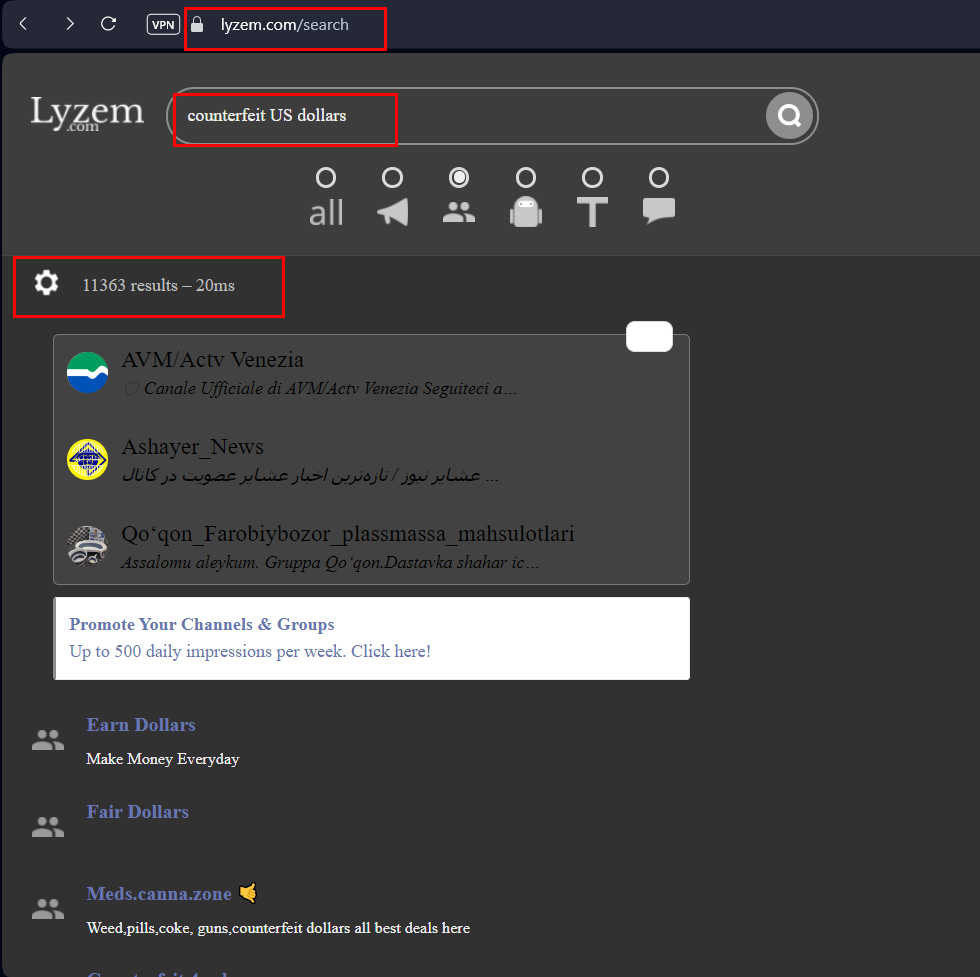Click group icon beside Fair Dollars
The height and width of the screenshot is (977, 980).
point(48,827)
